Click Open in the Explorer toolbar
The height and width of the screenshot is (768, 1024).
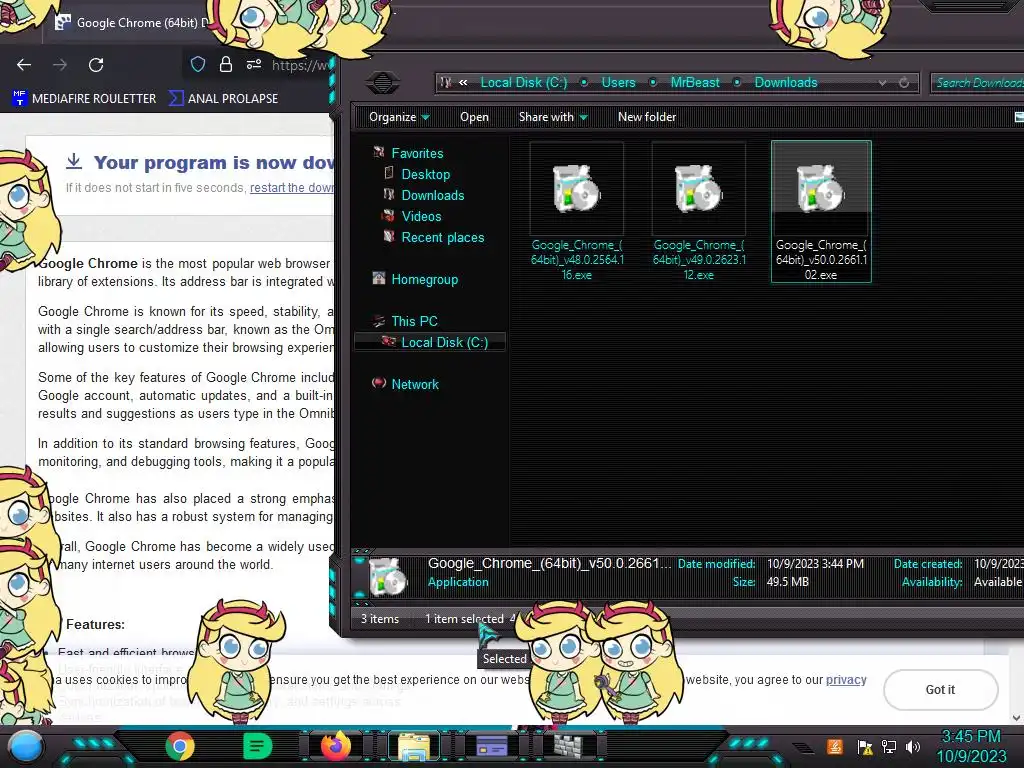[474, 117]
